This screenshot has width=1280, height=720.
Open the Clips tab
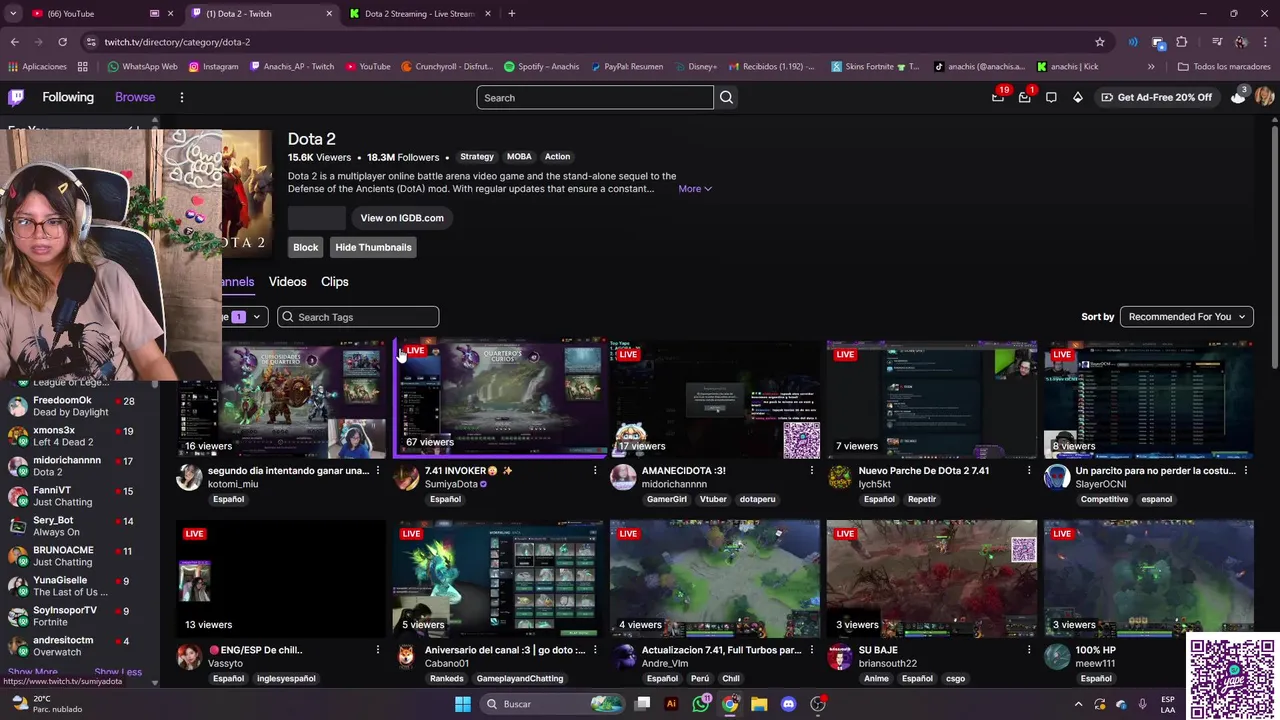click(335, 282)
